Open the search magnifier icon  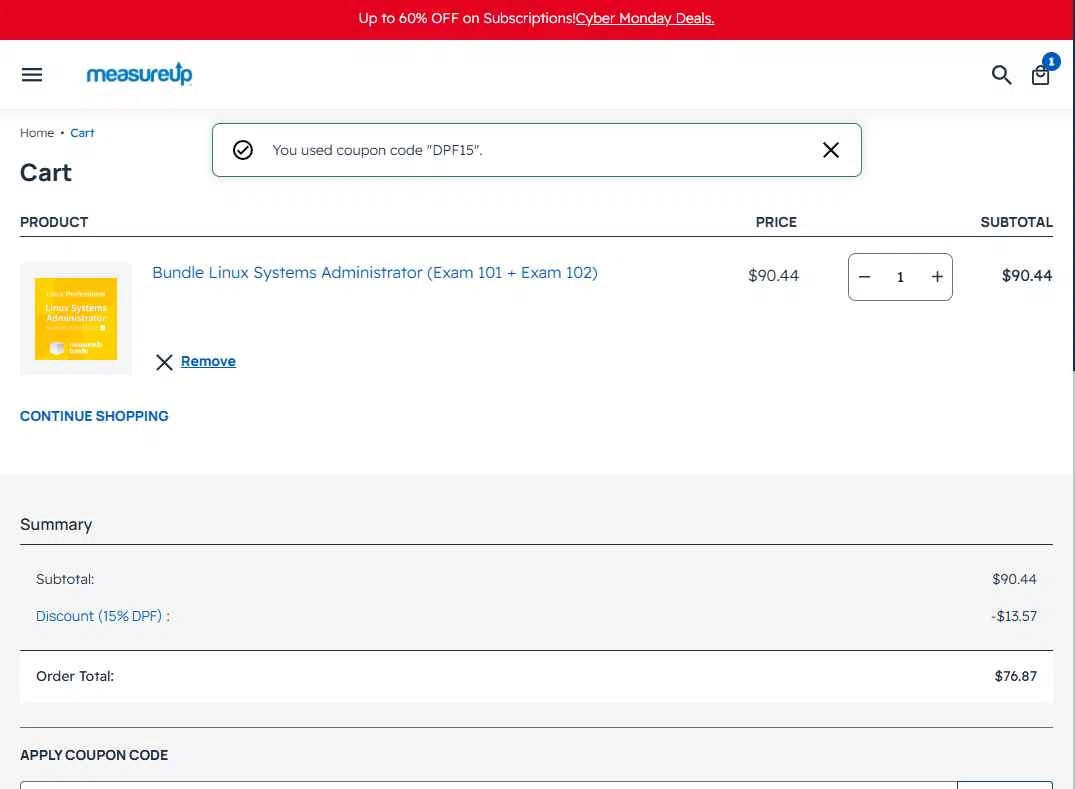click(x=1001, y=75)
